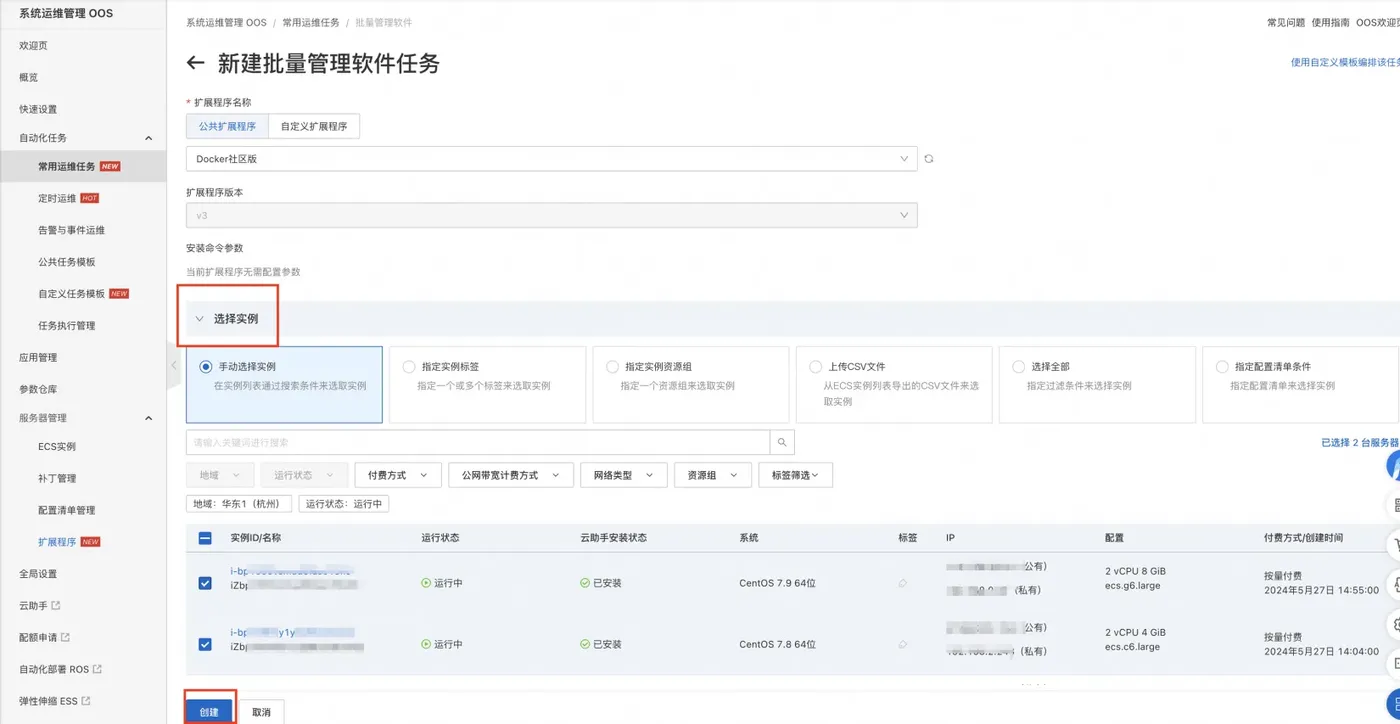Click the 创建 button
The width and height of the screenshot is (1400, 724).
pyautogui.click(x=209, y=712)
